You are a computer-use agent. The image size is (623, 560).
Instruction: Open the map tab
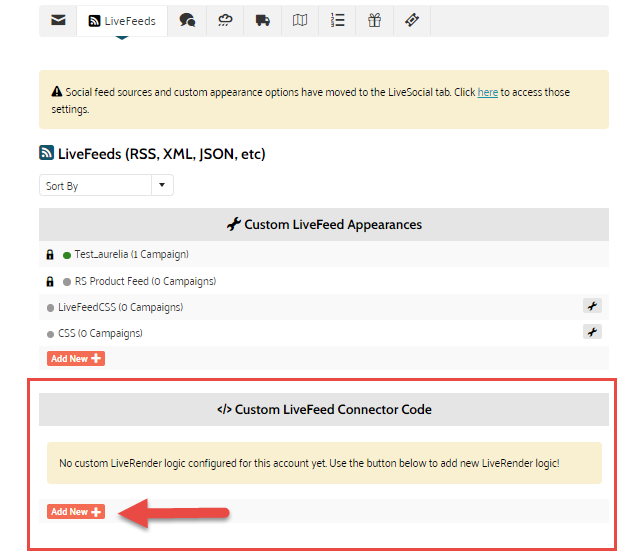(x=300, y=21)
